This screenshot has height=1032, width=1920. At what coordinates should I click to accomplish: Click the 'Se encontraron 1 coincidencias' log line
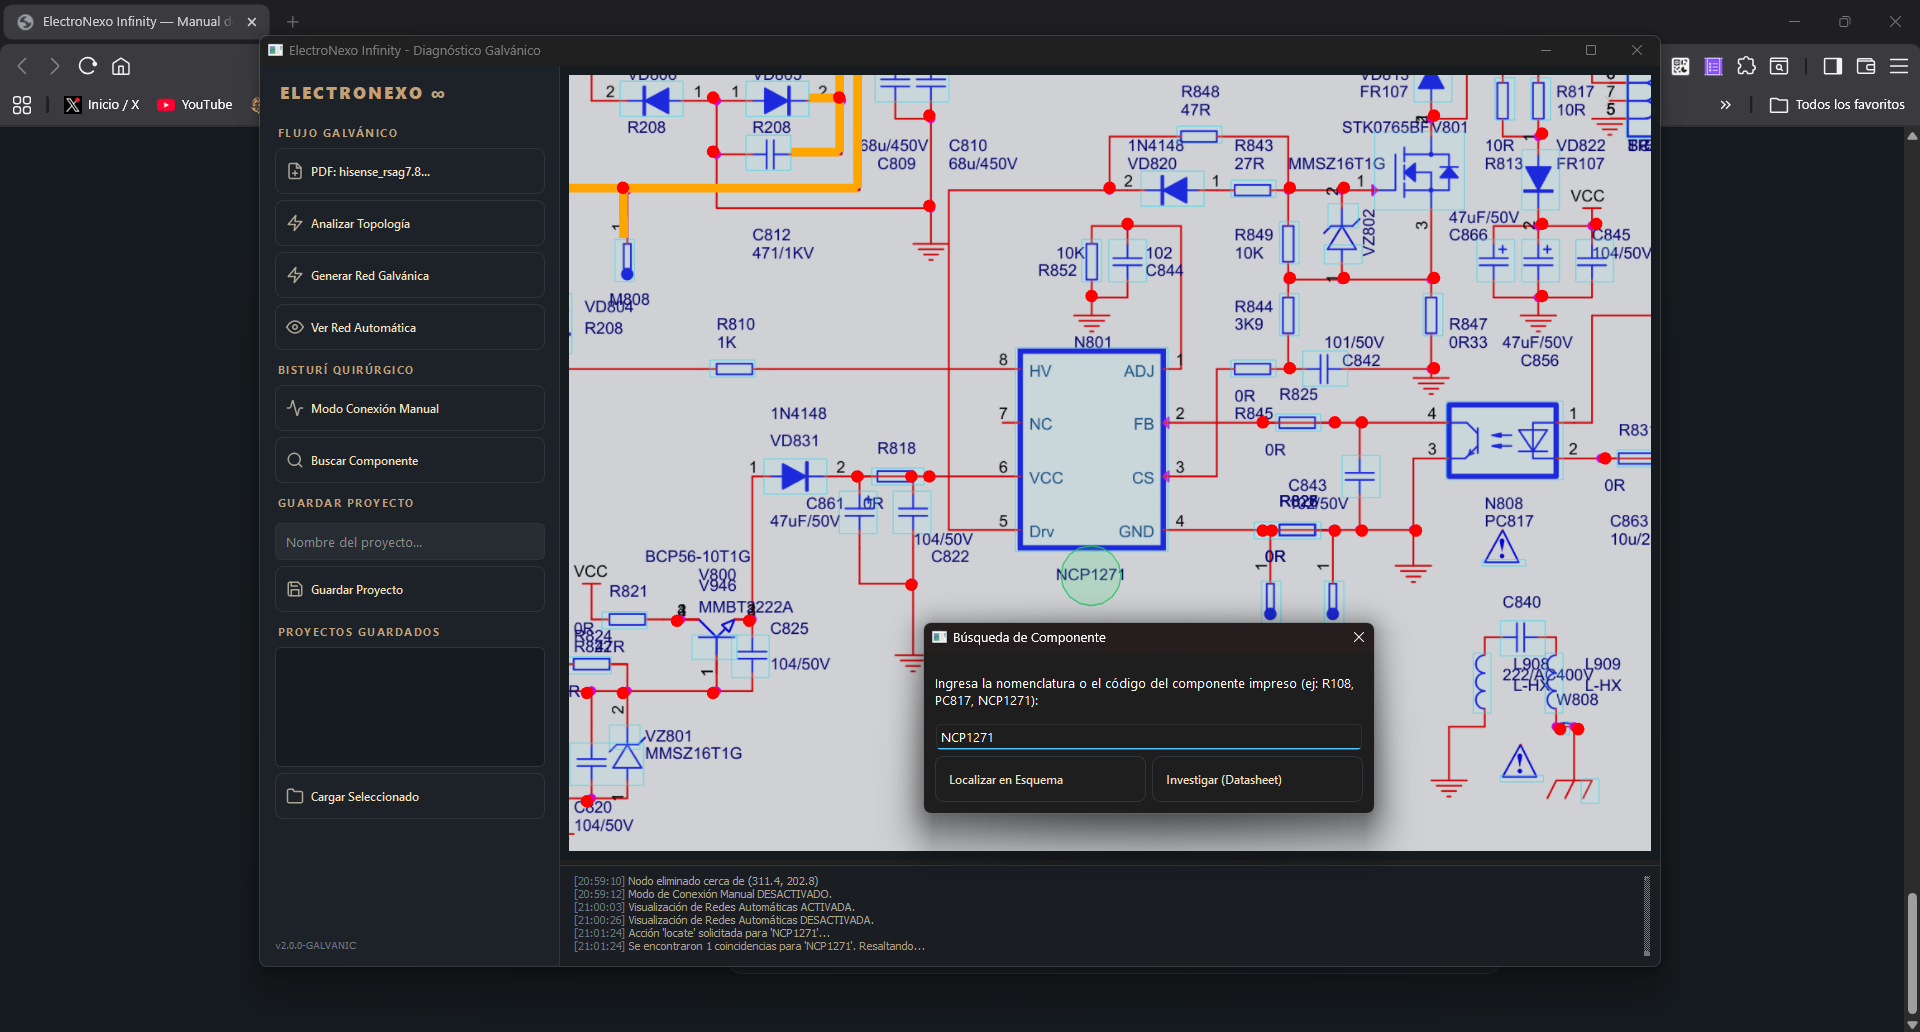(749, 946)
